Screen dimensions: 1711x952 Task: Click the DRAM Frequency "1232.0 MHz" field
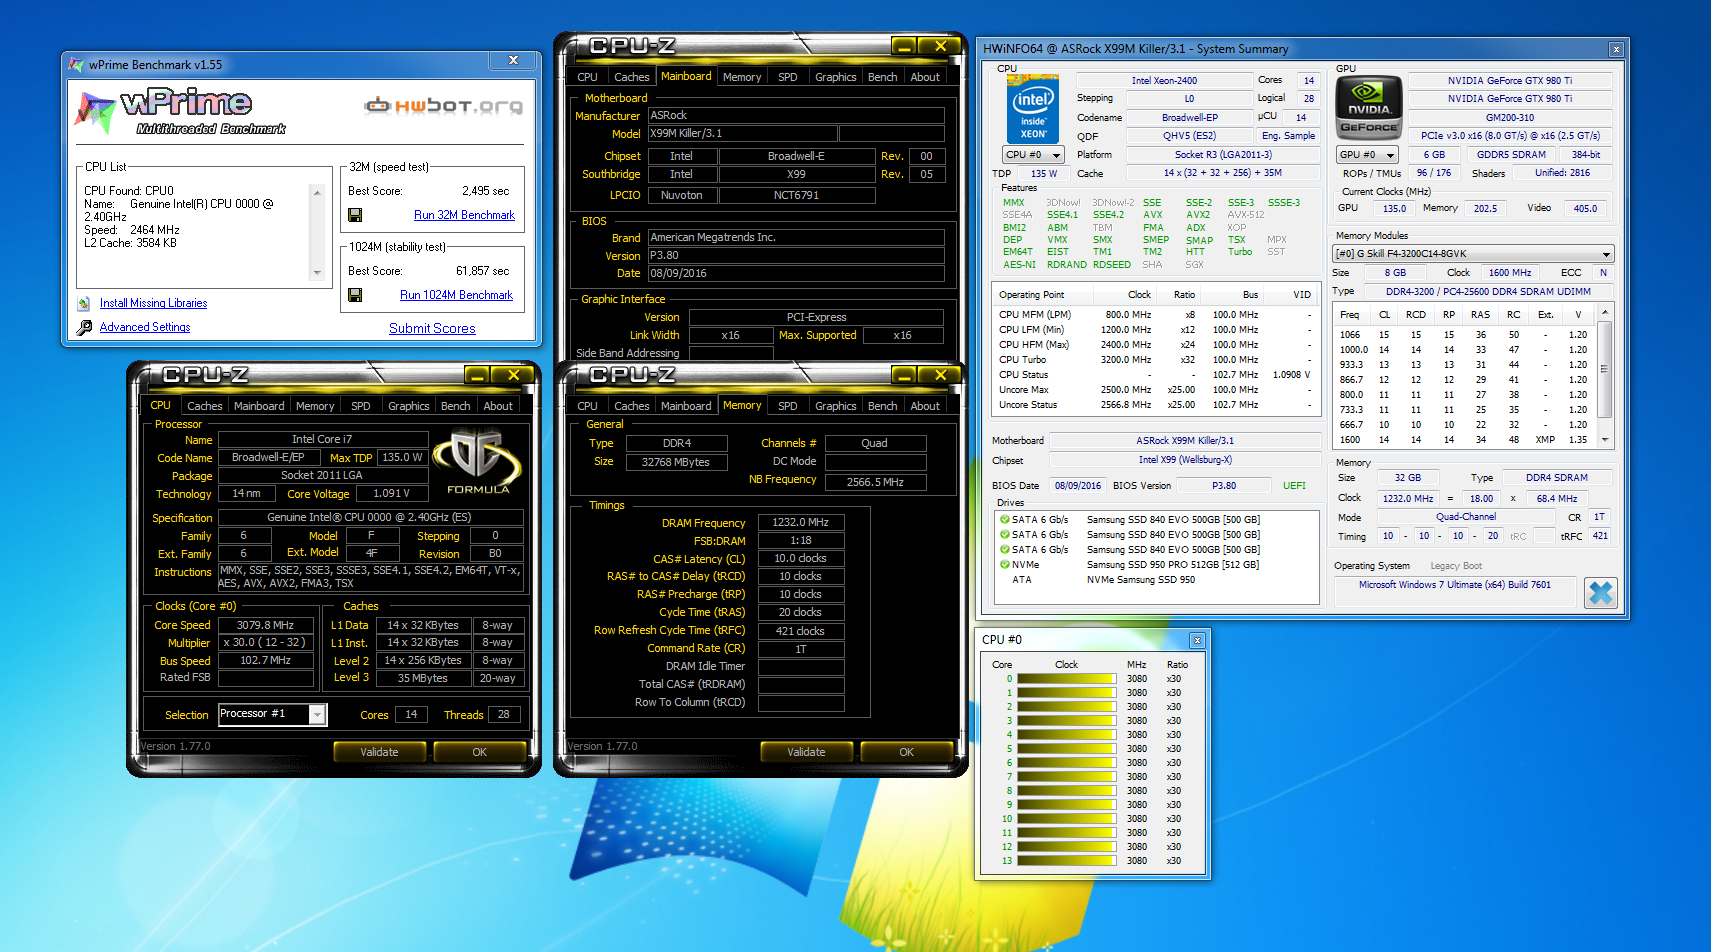pyautogui.click(x=800, y=523)
